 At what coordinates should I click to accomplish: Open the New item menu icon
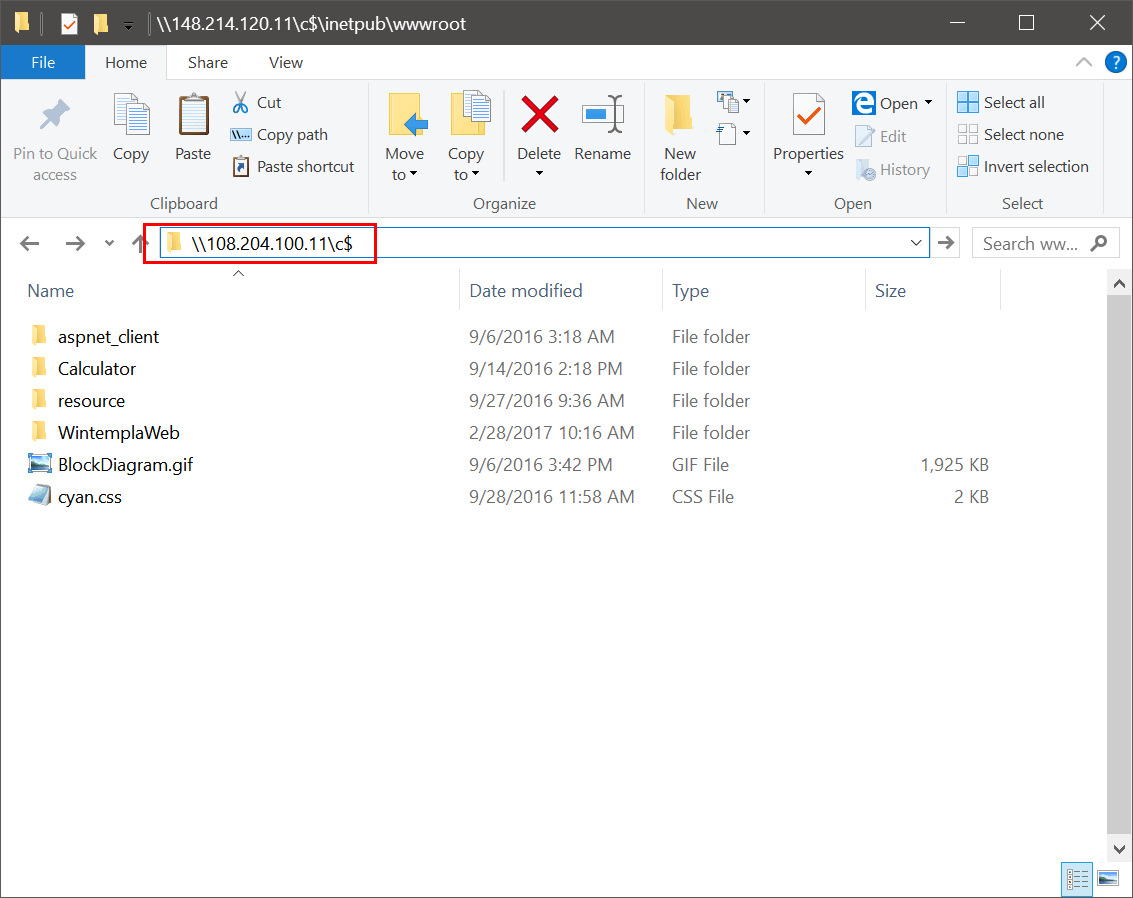coord(733,102)
